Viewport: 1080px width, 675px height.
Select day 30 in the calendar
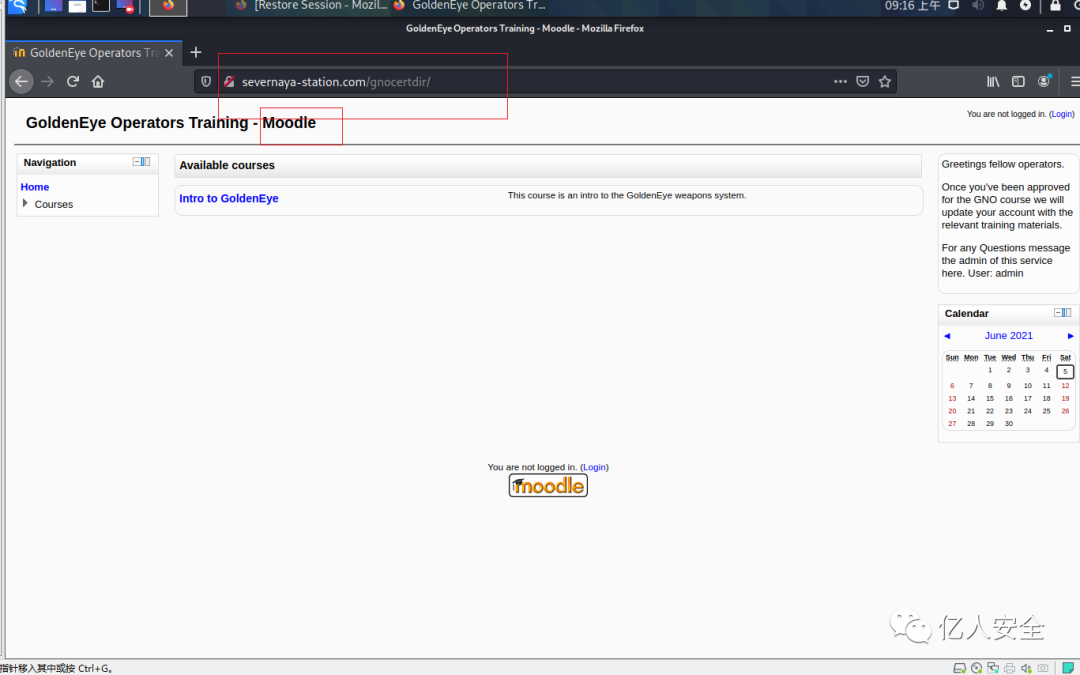pos(1008,424)
